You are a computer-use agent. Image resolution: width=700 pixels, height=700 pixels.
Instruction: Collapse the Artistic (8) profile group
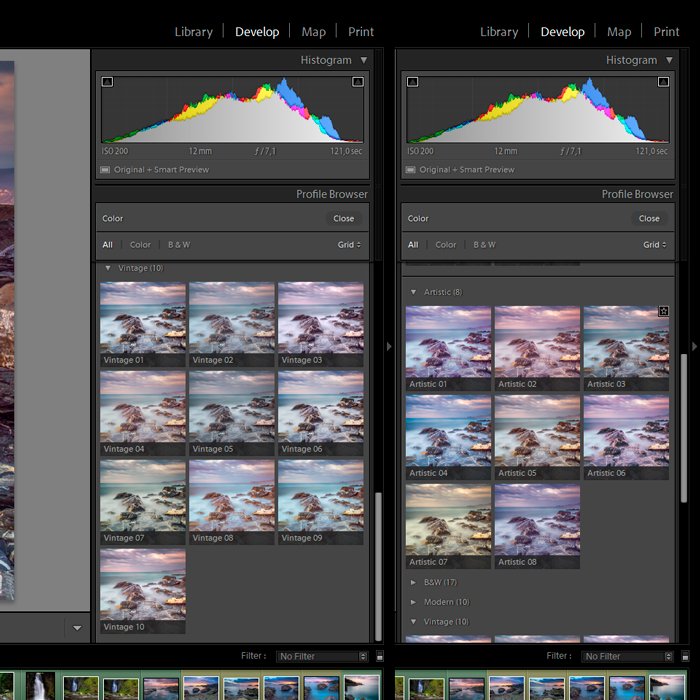(413, 292)
